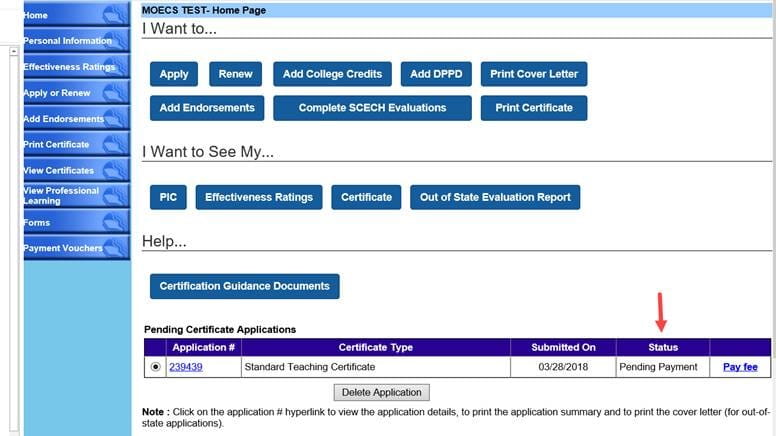Select radio button for application 239439
Image resolution: width=776 pixels, height=436 pixels.
[156, 367]
